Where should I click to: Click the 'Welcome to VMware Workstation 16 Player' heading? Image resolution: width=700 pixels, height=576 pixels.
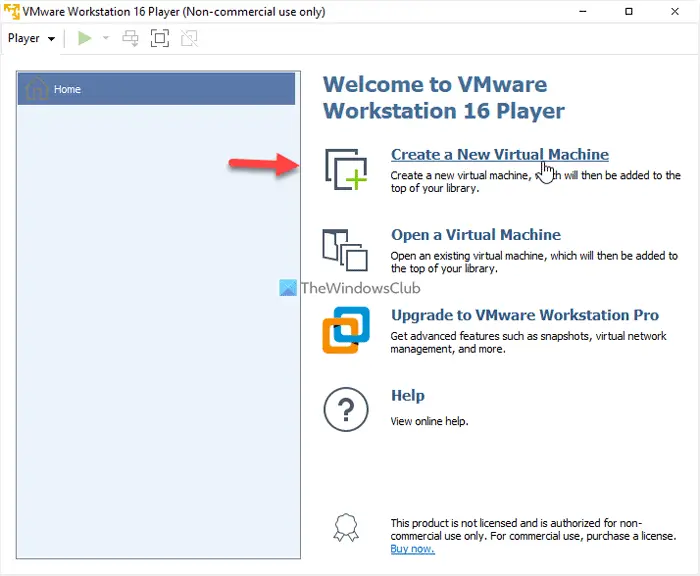(444, 98)
